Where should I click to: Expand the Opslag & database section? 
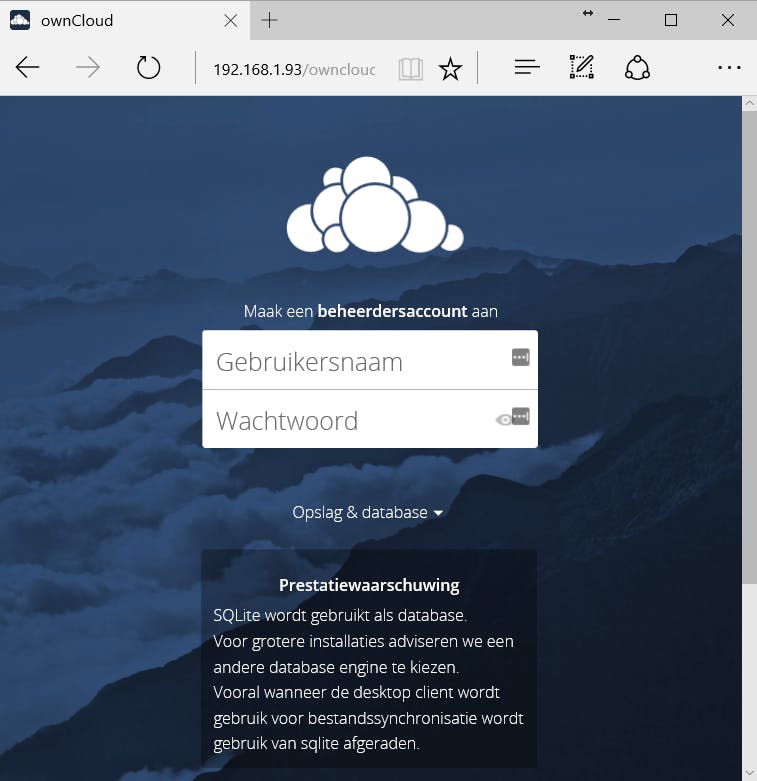[368, 512]
